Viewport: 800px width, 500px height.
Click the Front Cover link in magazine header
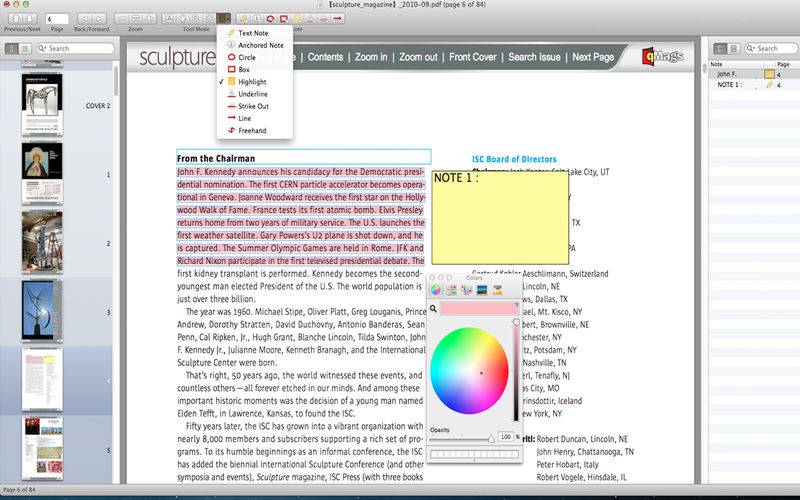[472, 57]
